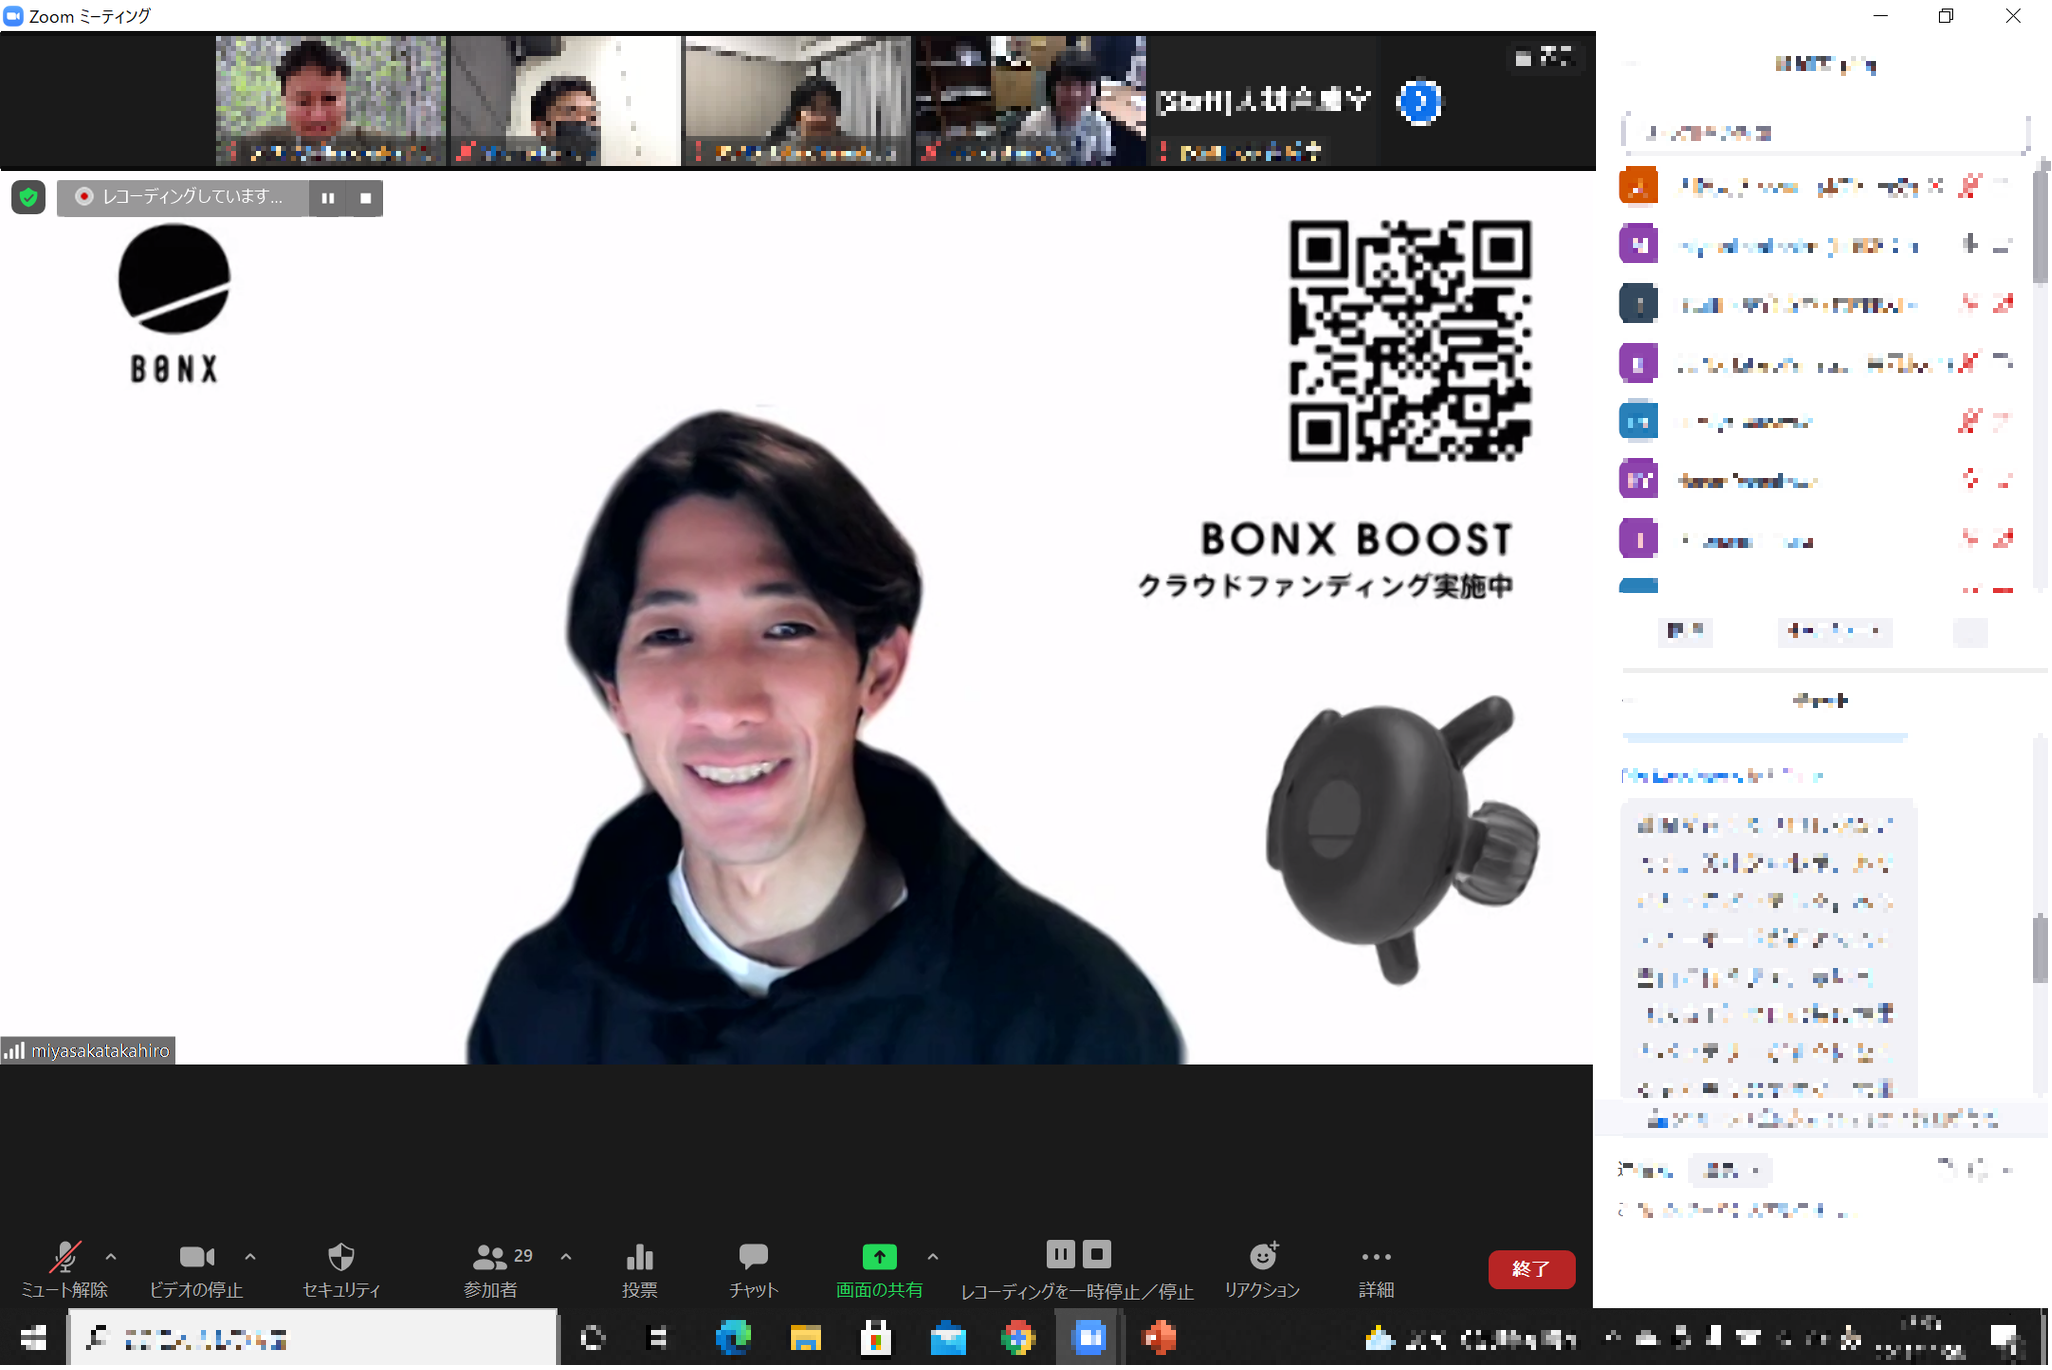
Task: Click the red 終了 end meeting button
Action: click(x=1530, y=1269)
